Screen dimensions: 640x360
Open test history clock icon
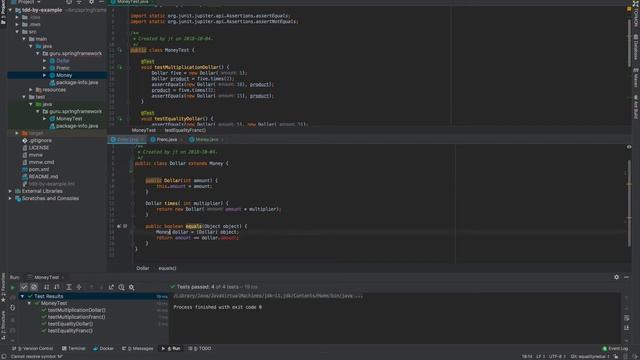point(121,287)
